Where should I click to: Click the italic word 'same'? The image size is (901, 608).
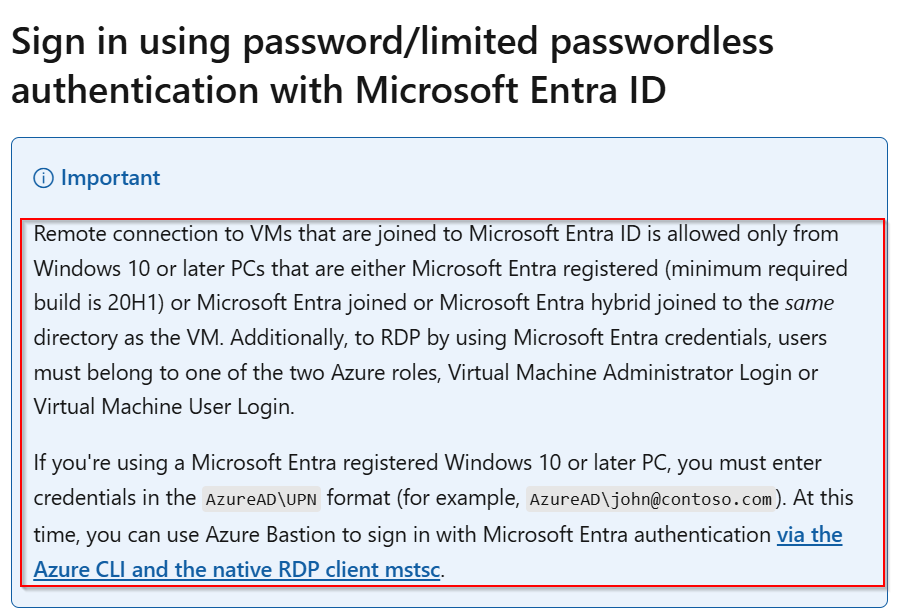810,303
